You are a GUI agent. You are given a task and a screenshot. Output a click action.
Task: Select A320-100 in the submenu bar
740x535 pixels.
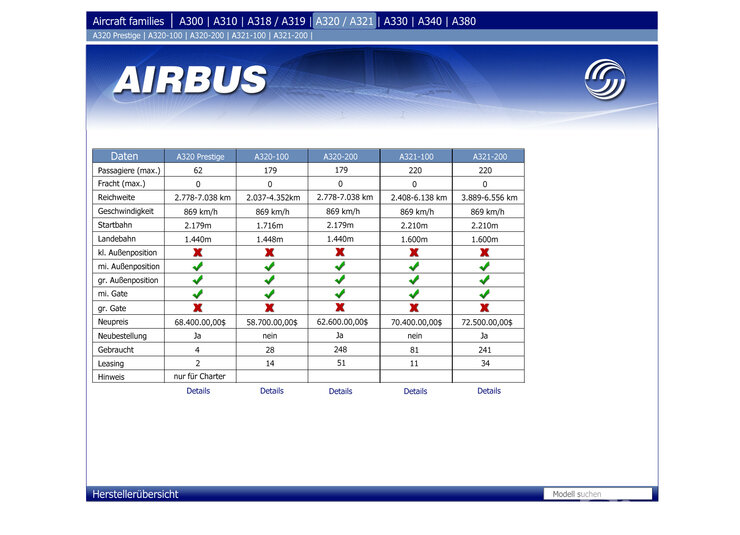click(x=165, y=35)
